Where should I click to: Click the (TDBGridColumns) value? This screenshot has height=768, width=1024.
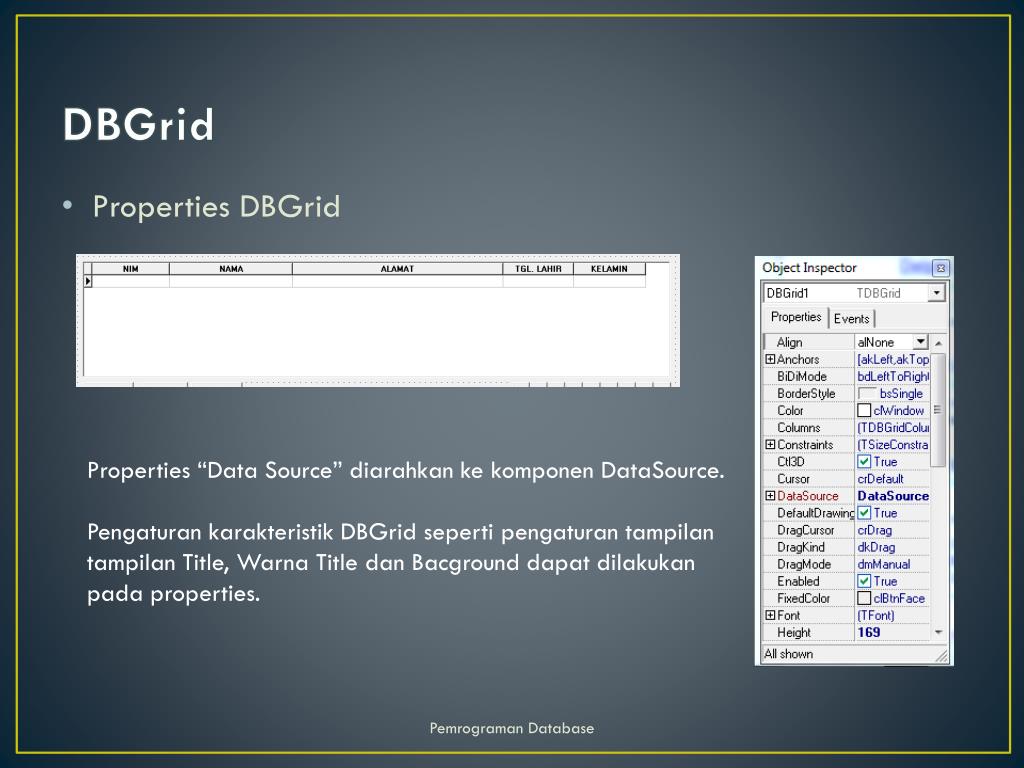tap(893, 428)
